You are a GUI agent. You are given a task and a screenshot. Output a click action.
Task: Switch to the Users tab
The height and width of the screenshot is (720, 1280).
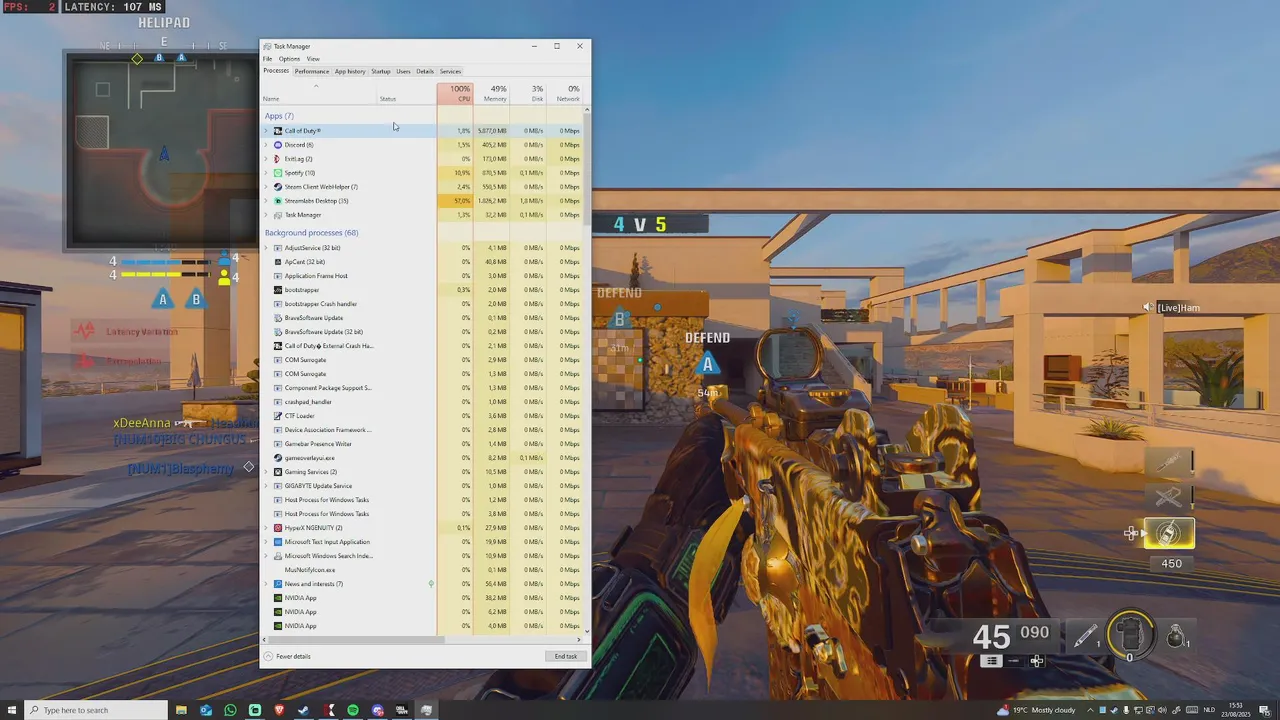click(x=403, y=71)
